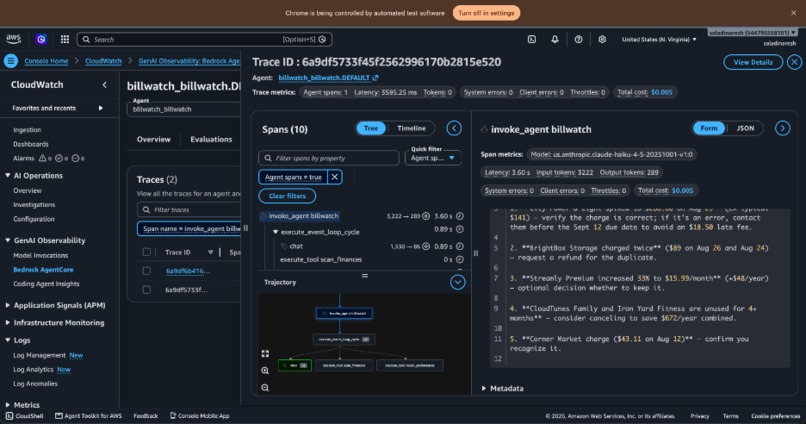
Task: Tick the select-all traces header checkbox
Action: tap(146, 252)
